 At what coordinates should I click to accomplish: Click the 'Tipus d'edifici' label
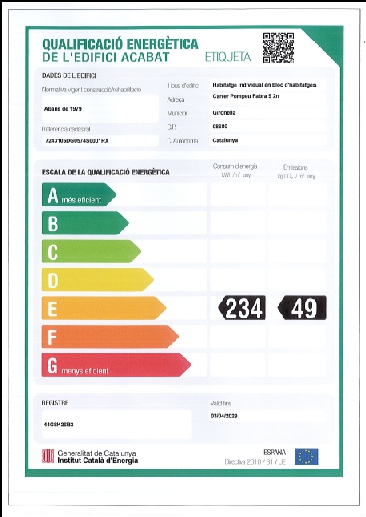tap(183, 86)
